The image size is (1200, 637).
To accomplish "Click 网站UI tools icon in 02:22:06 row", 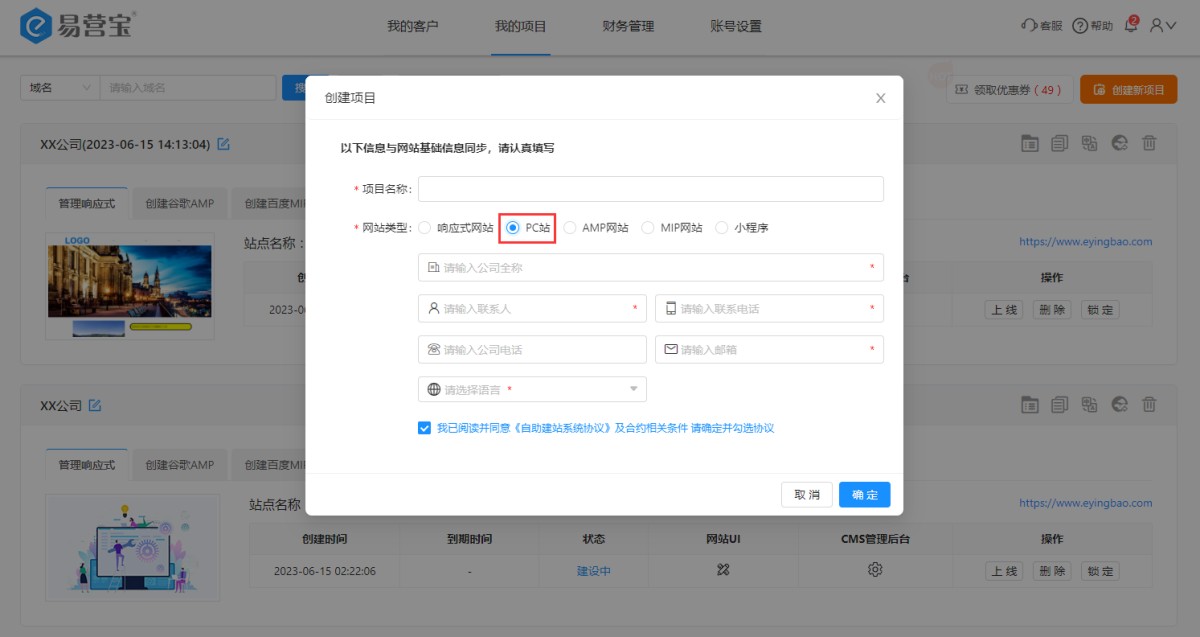I will pos(724,570).
